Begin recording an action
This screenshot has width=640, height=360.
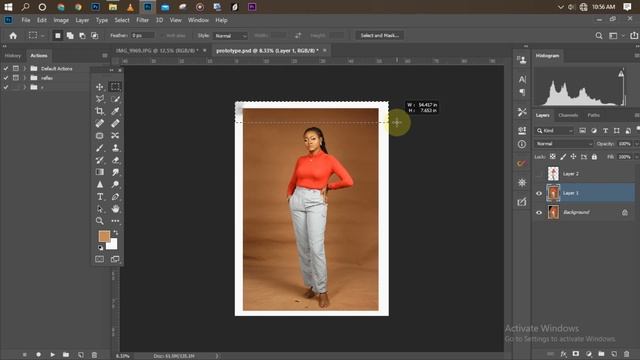point(38,355)
